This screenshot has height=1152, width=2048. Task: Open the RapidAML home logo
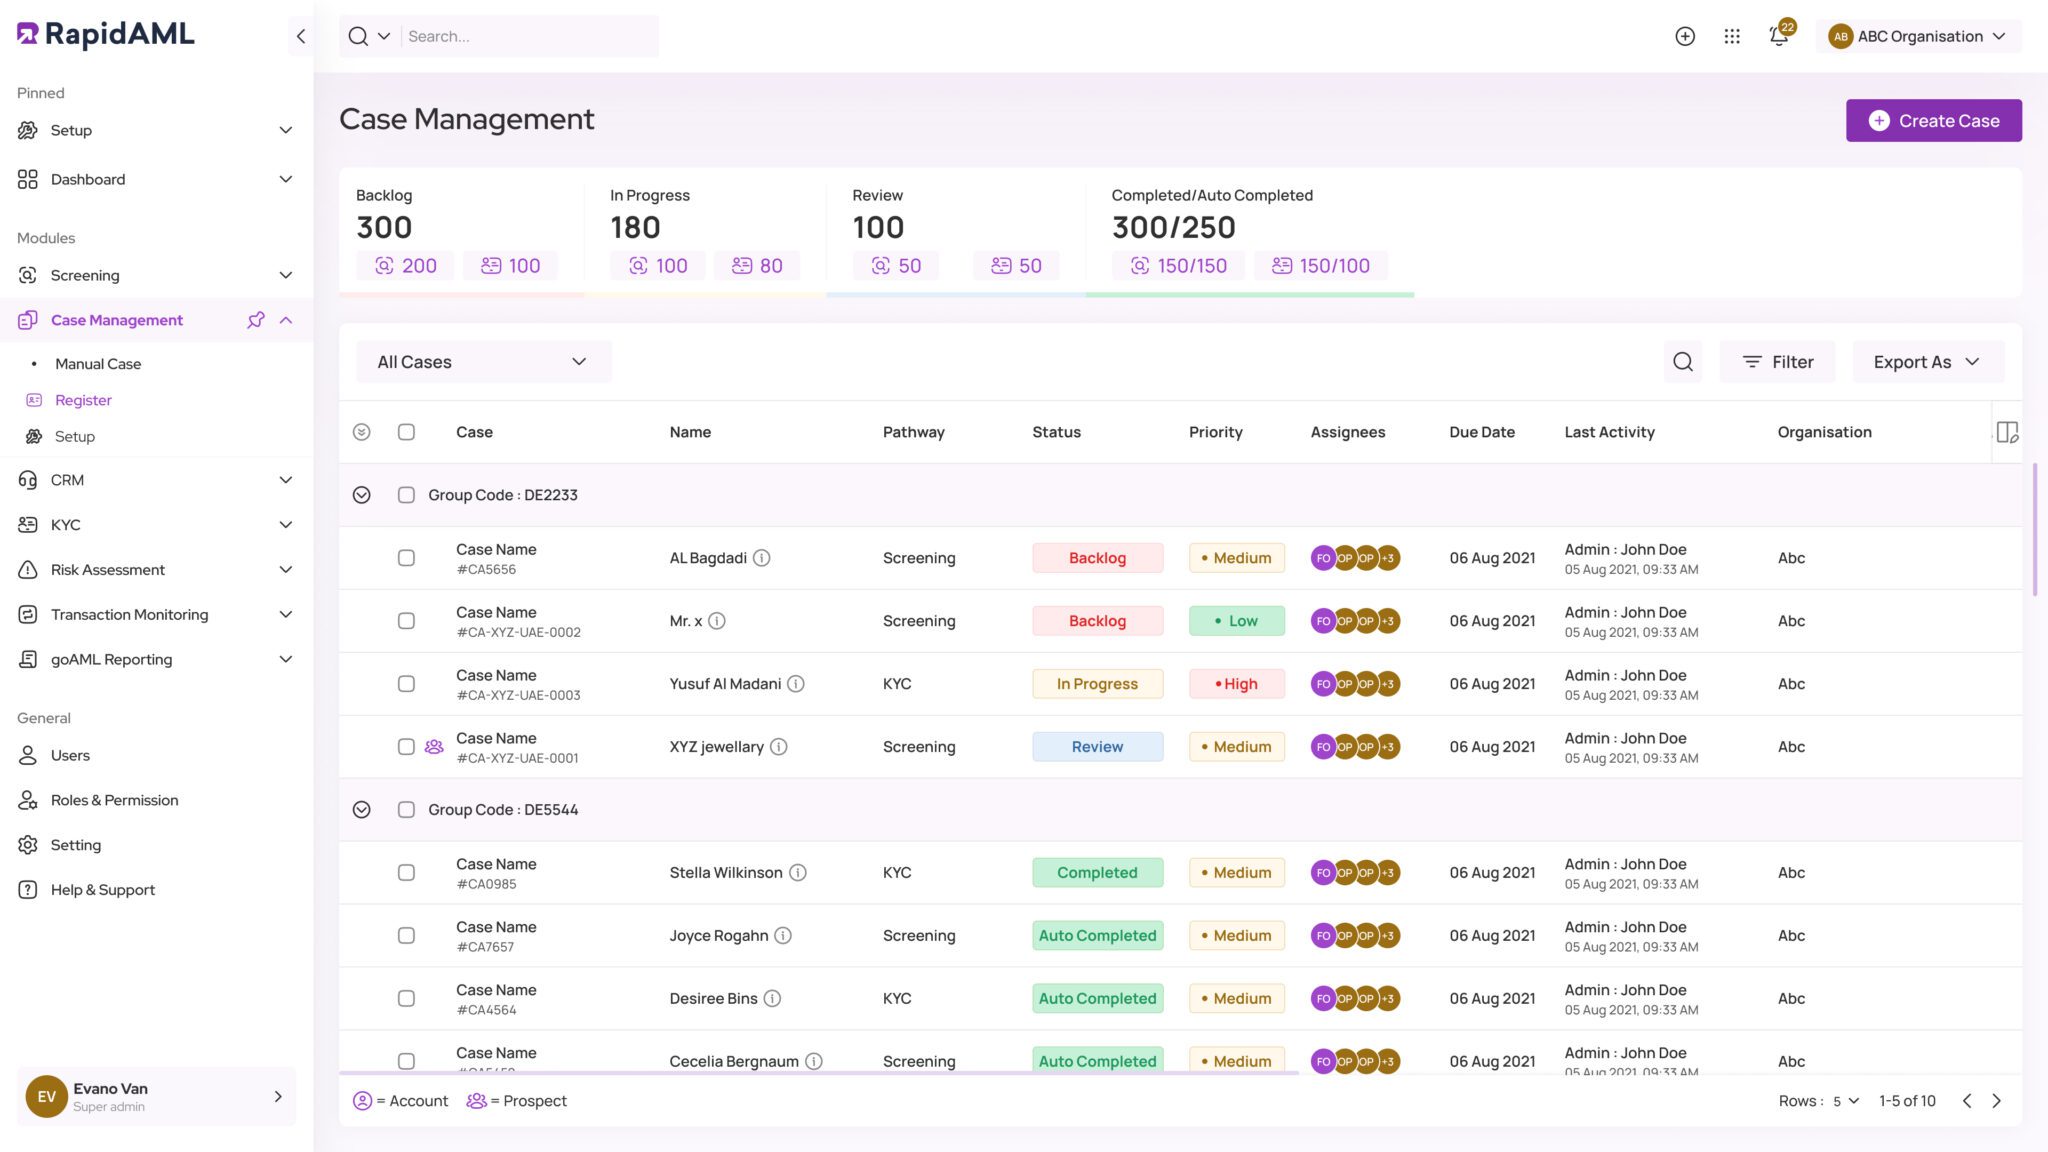[x=103, y=33]
